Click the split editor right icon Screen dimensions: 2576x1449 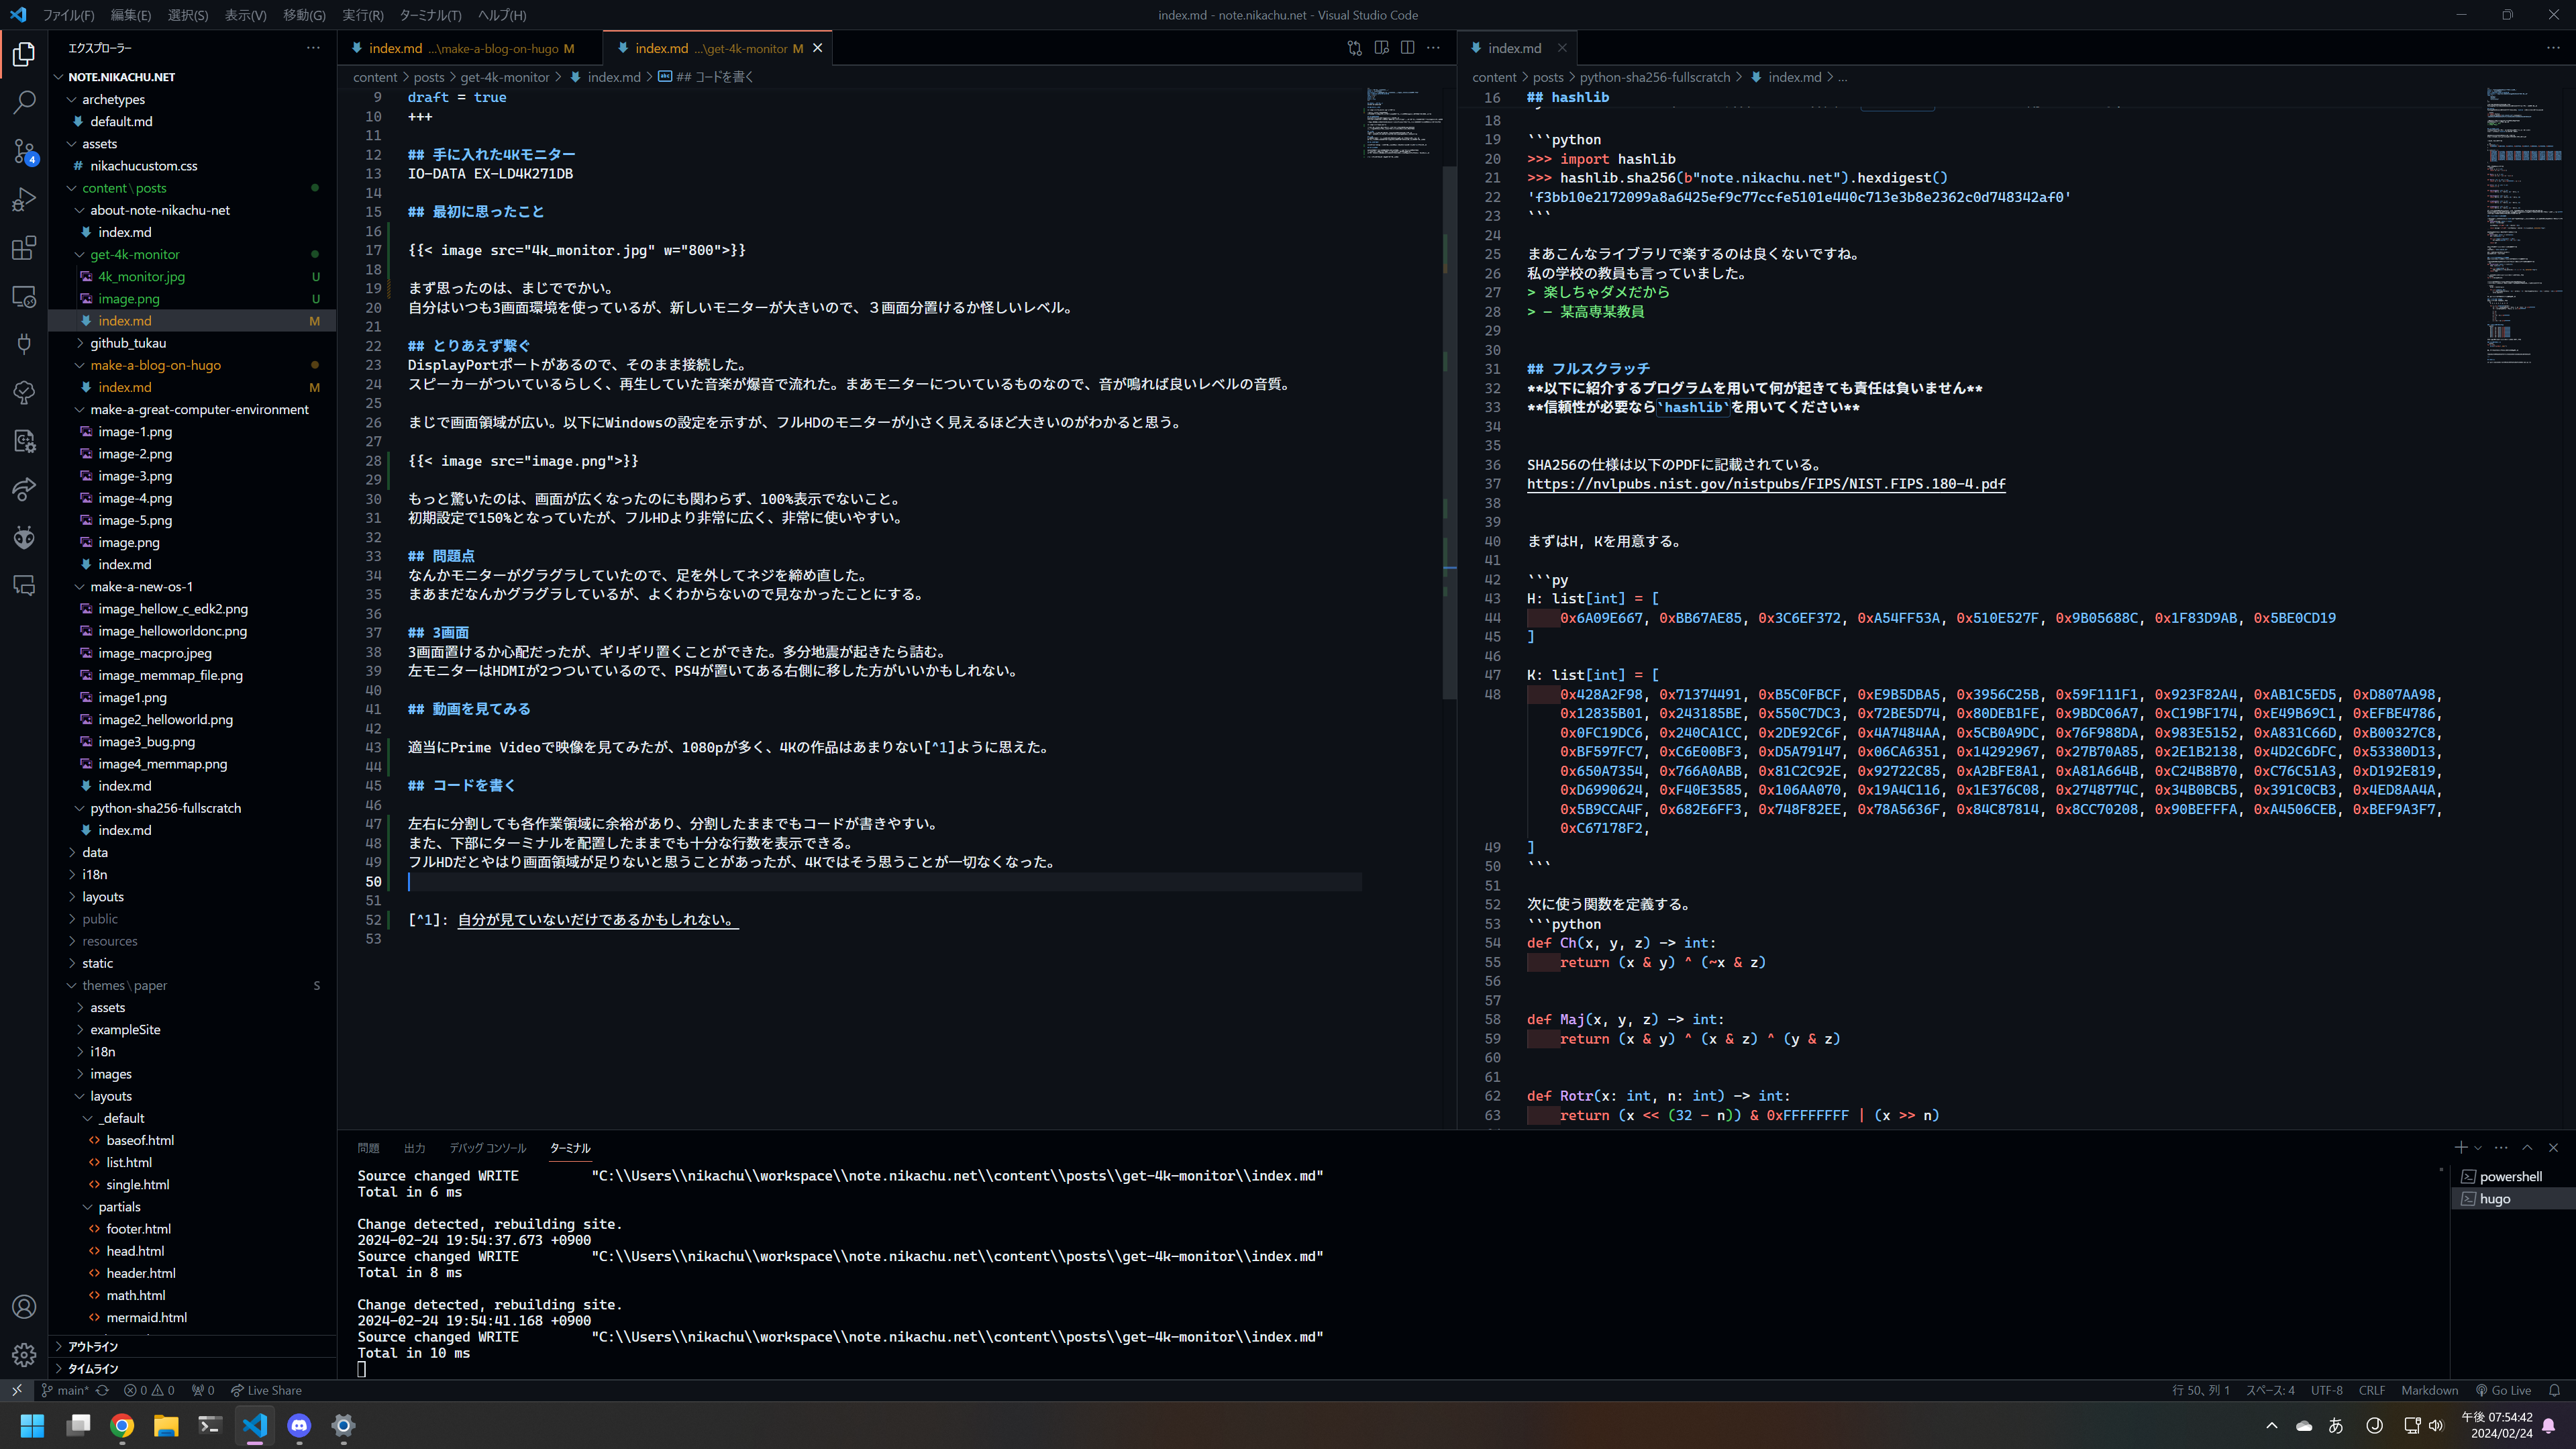tap(1407, 48)
